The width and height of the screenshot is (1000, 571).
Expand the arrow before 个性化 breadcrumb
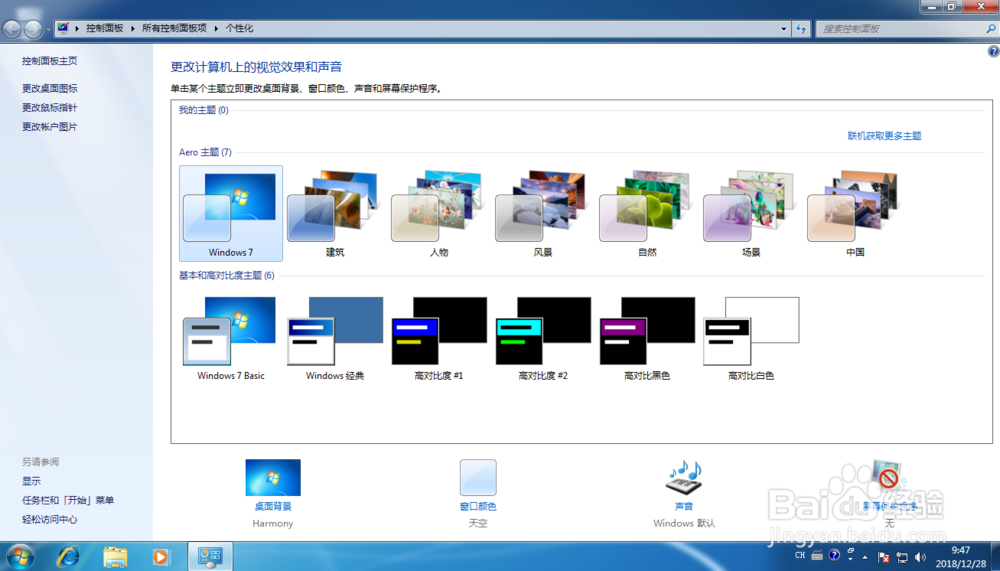tap(216, 29)
